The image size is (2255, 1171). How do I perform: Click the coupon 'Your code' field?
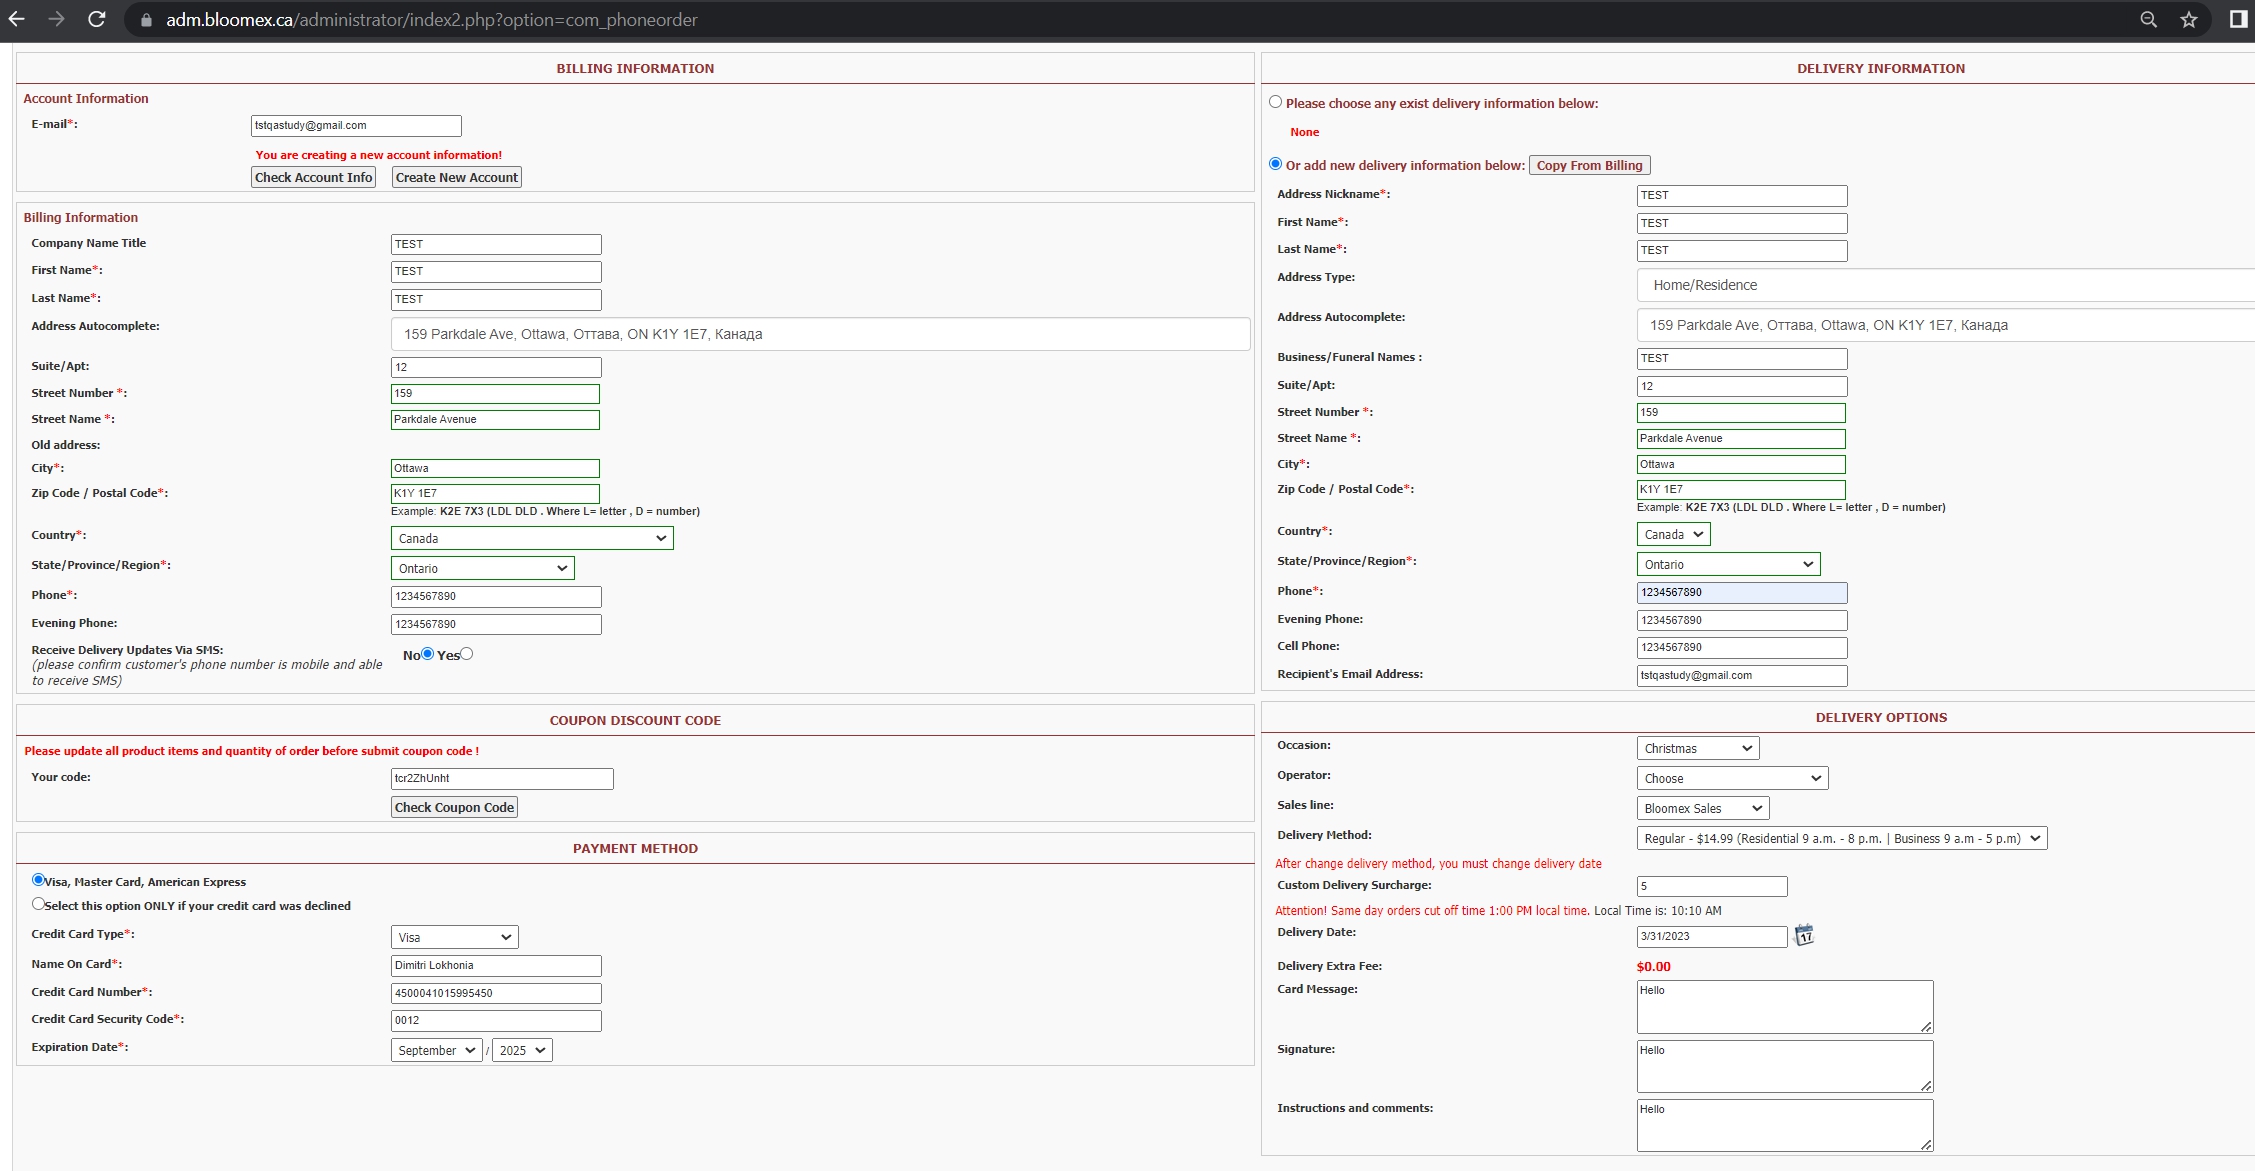click(x=502, y=778)
